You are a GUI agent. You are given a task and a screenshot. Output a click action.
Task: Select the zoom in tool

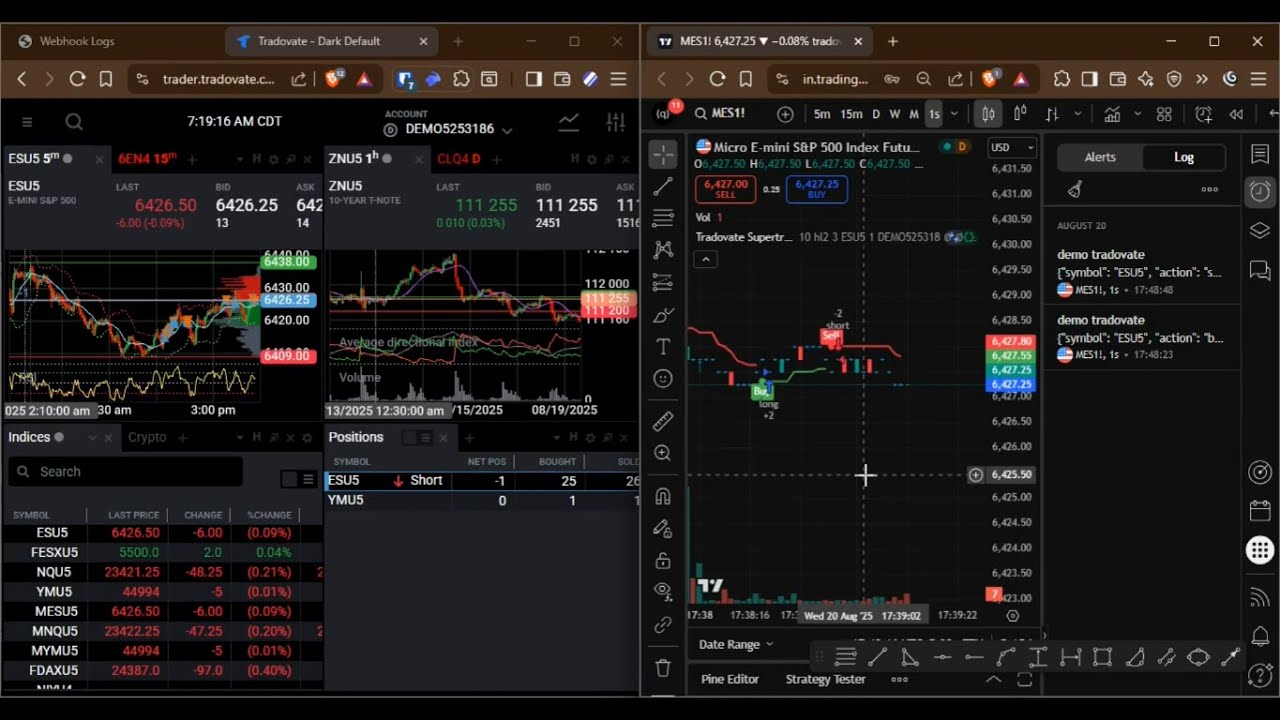click(x=663, y=453)
